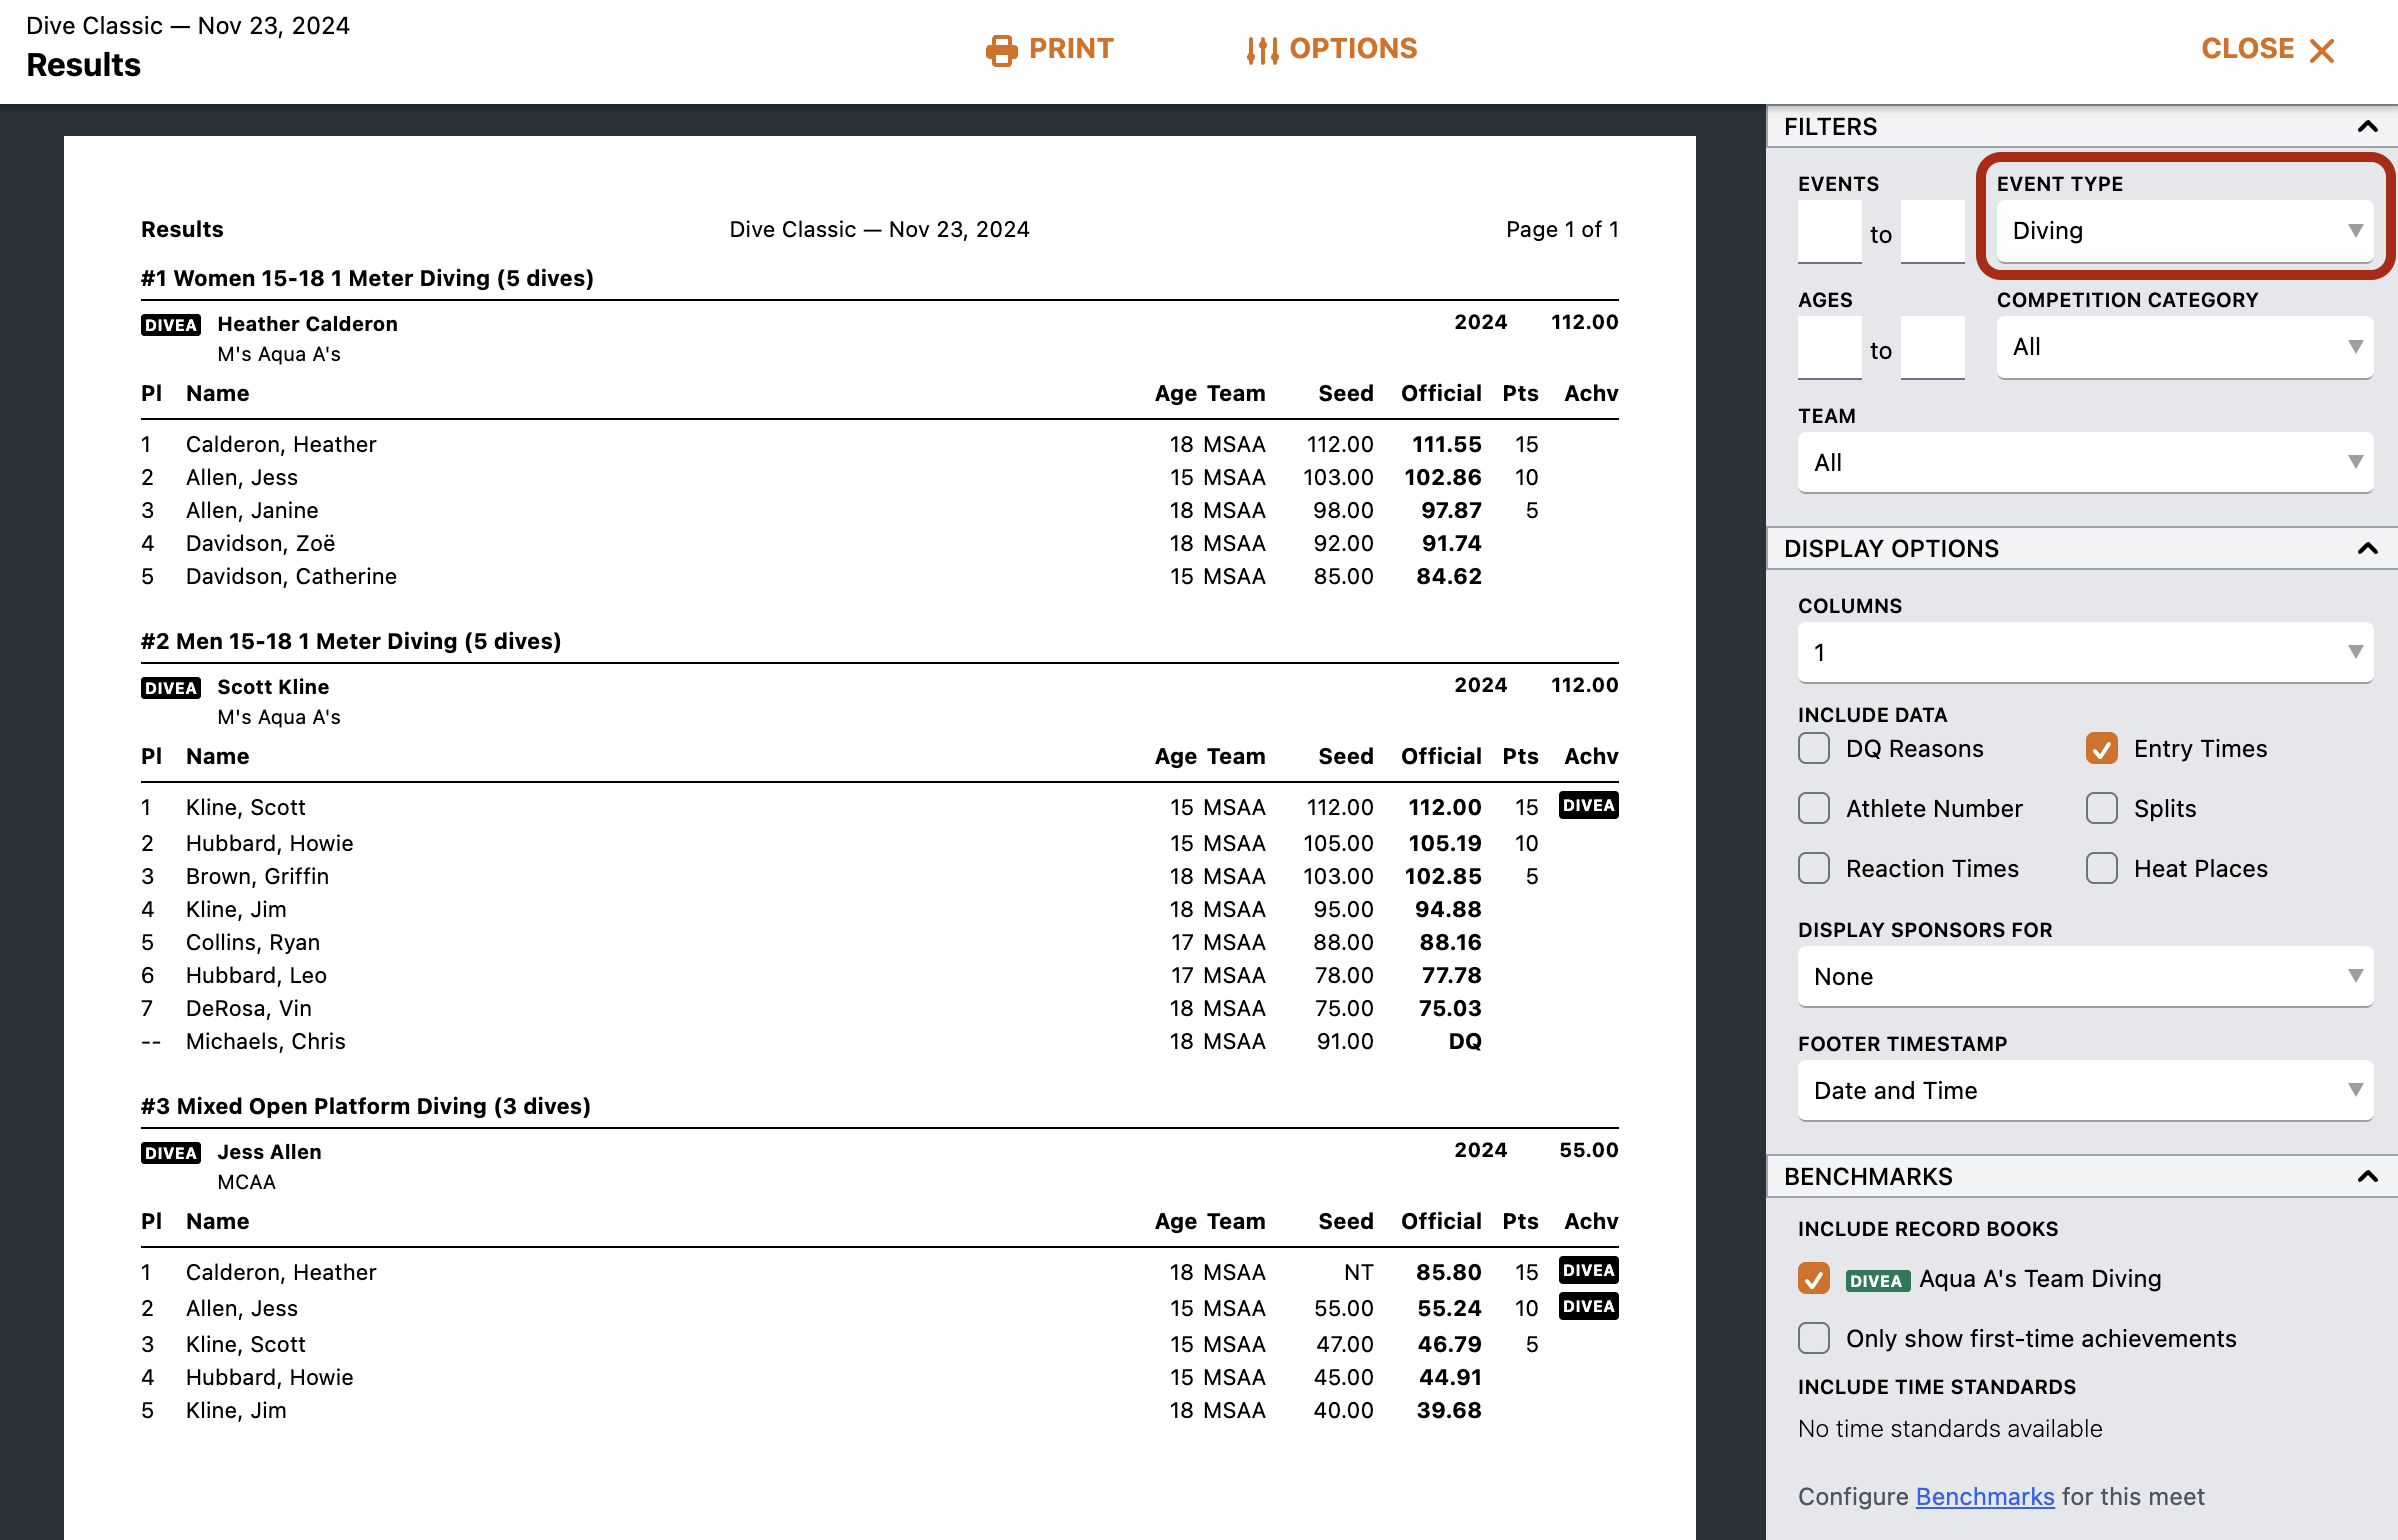Open the Competition Category dropdown
This screenshot has height=1540, width=2398.
pyautogui.click(x=2184, y=347)
